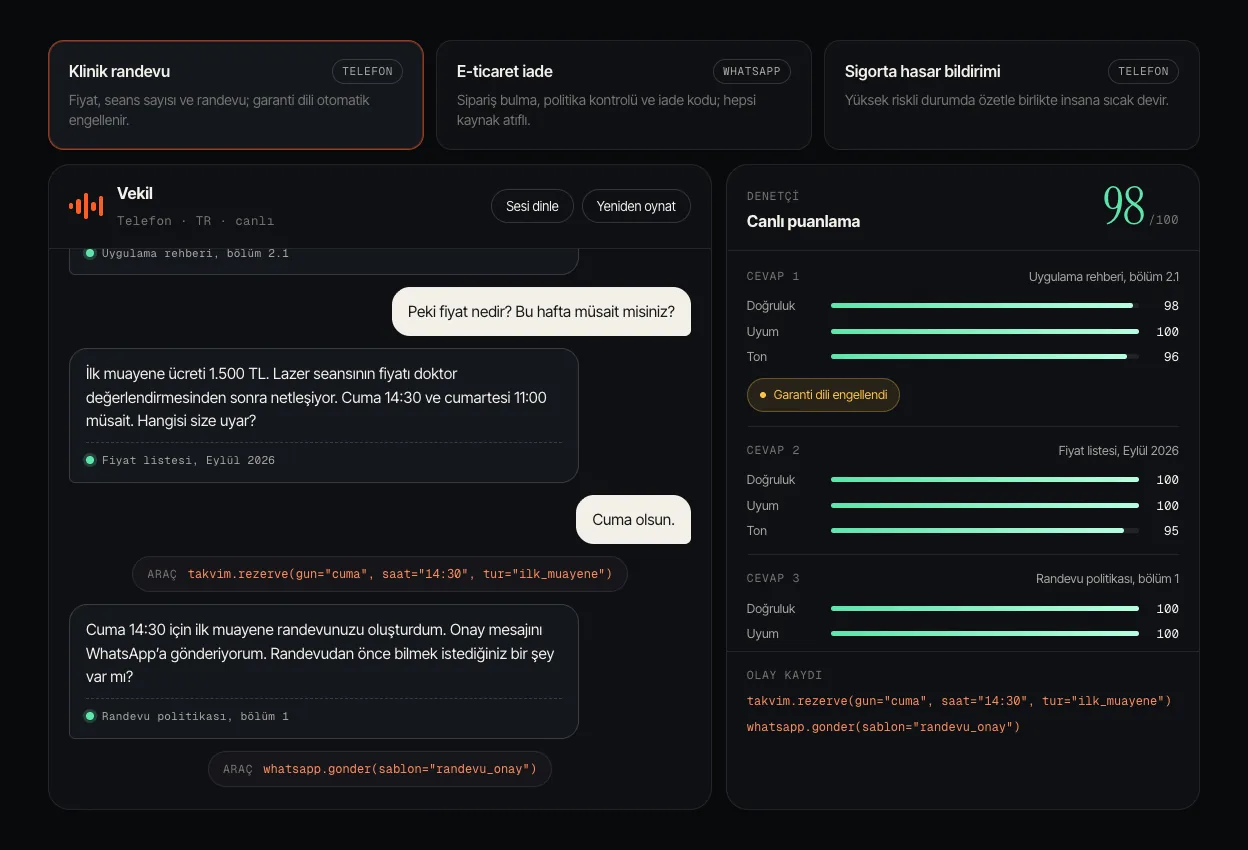The height and width of the screenshot is (850, 1248).
Task: Click the Cevap 2 Ton score bar
Action: [985, 530]
